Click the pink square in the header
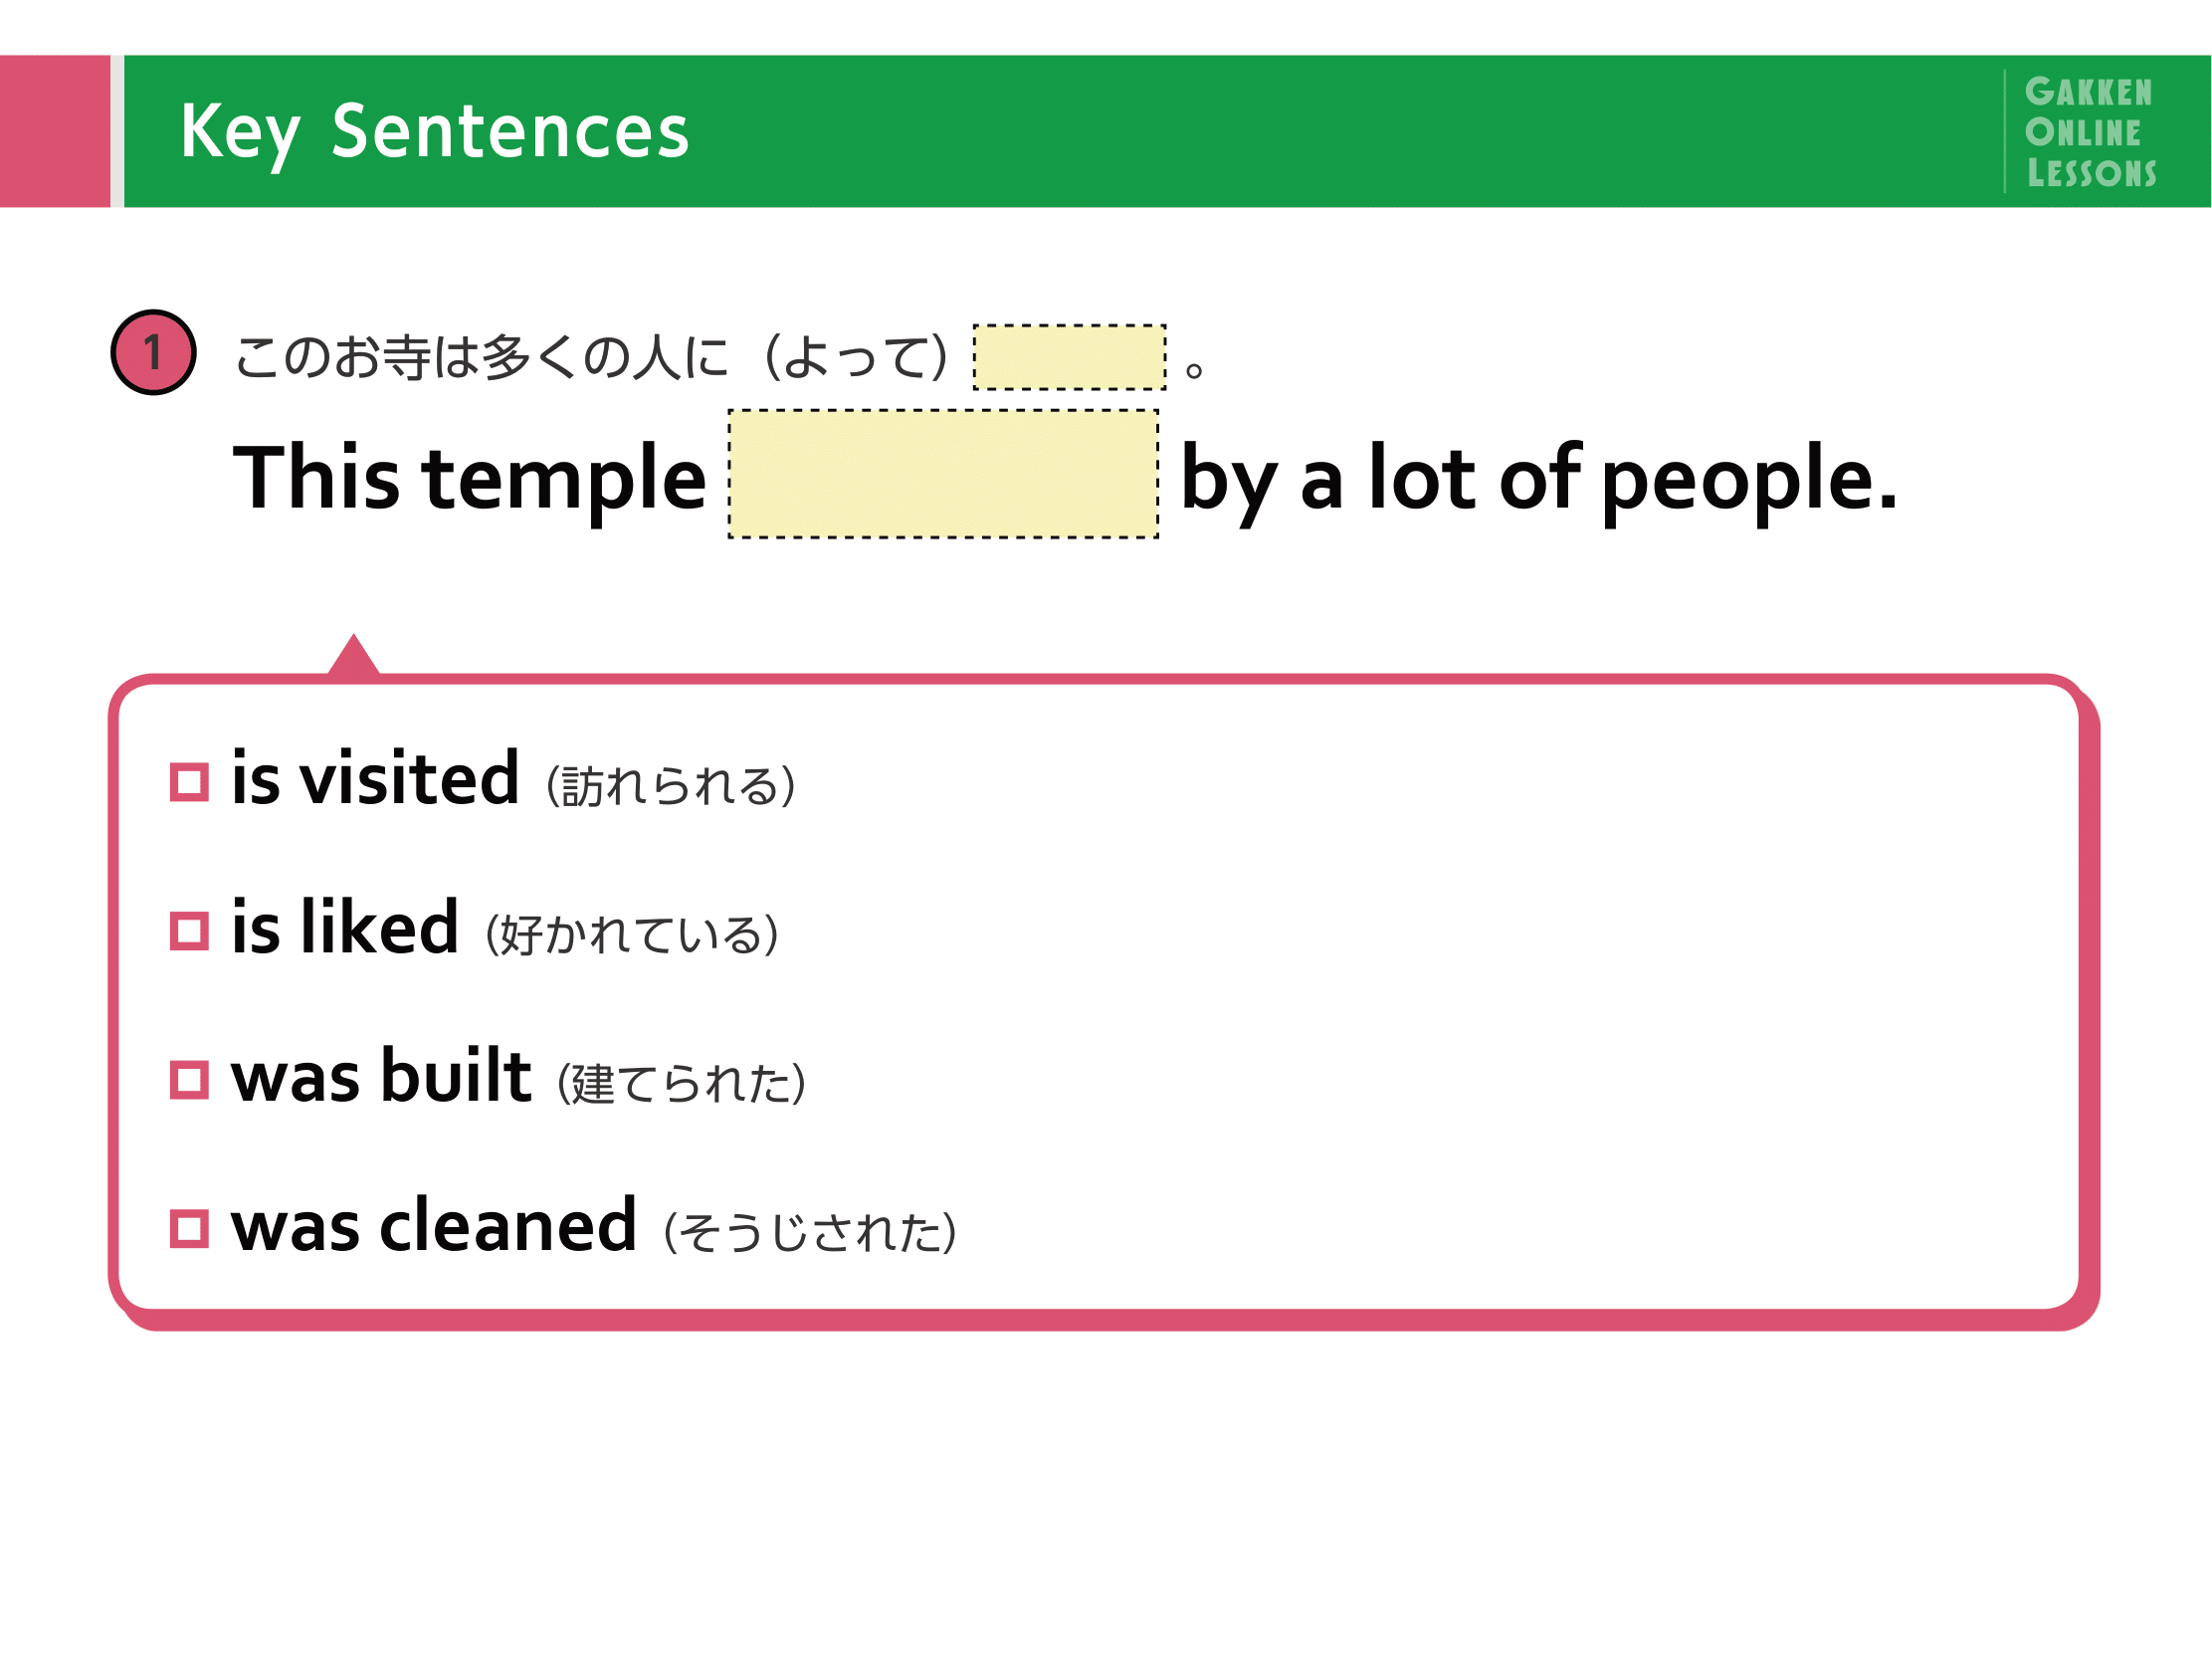2212x1659 pixels. pyautogui.click(x=55, y=131)
